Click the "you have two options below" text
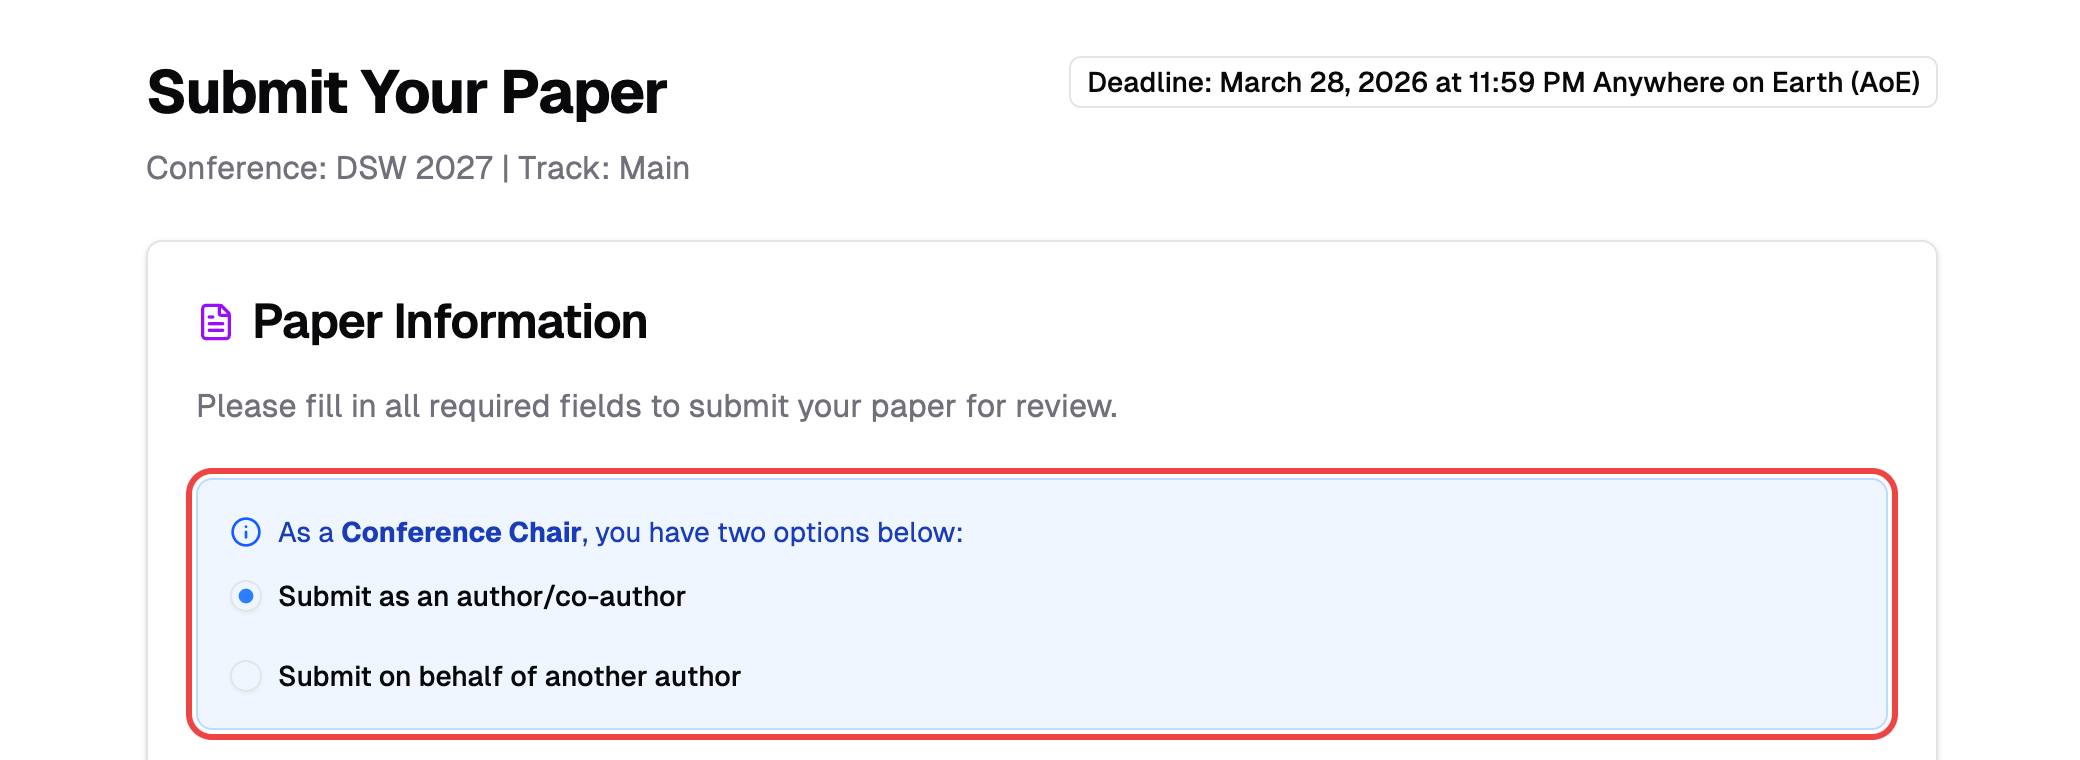2080x760 pixels. [x=778, y=532]
